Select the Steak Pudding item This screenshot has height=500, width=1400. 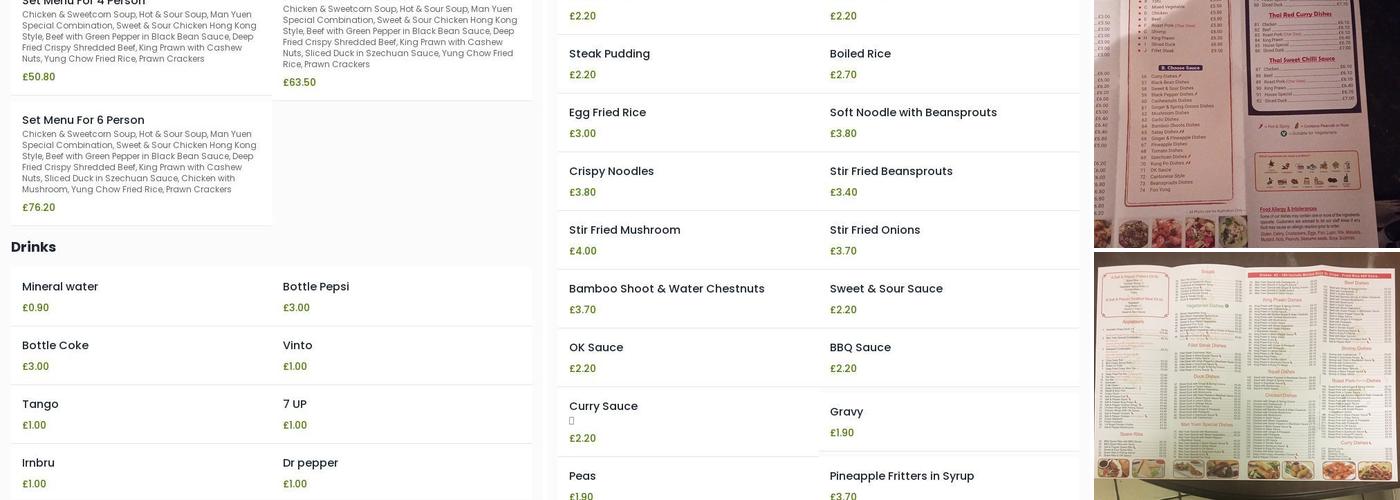[609, 54]
